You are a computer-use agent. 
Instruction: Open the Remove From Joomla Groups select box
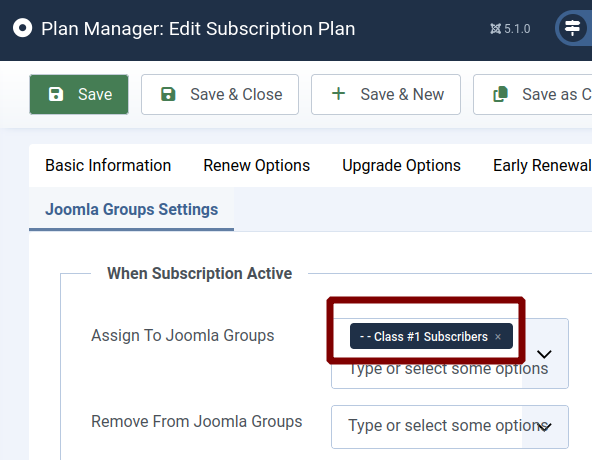450,427
